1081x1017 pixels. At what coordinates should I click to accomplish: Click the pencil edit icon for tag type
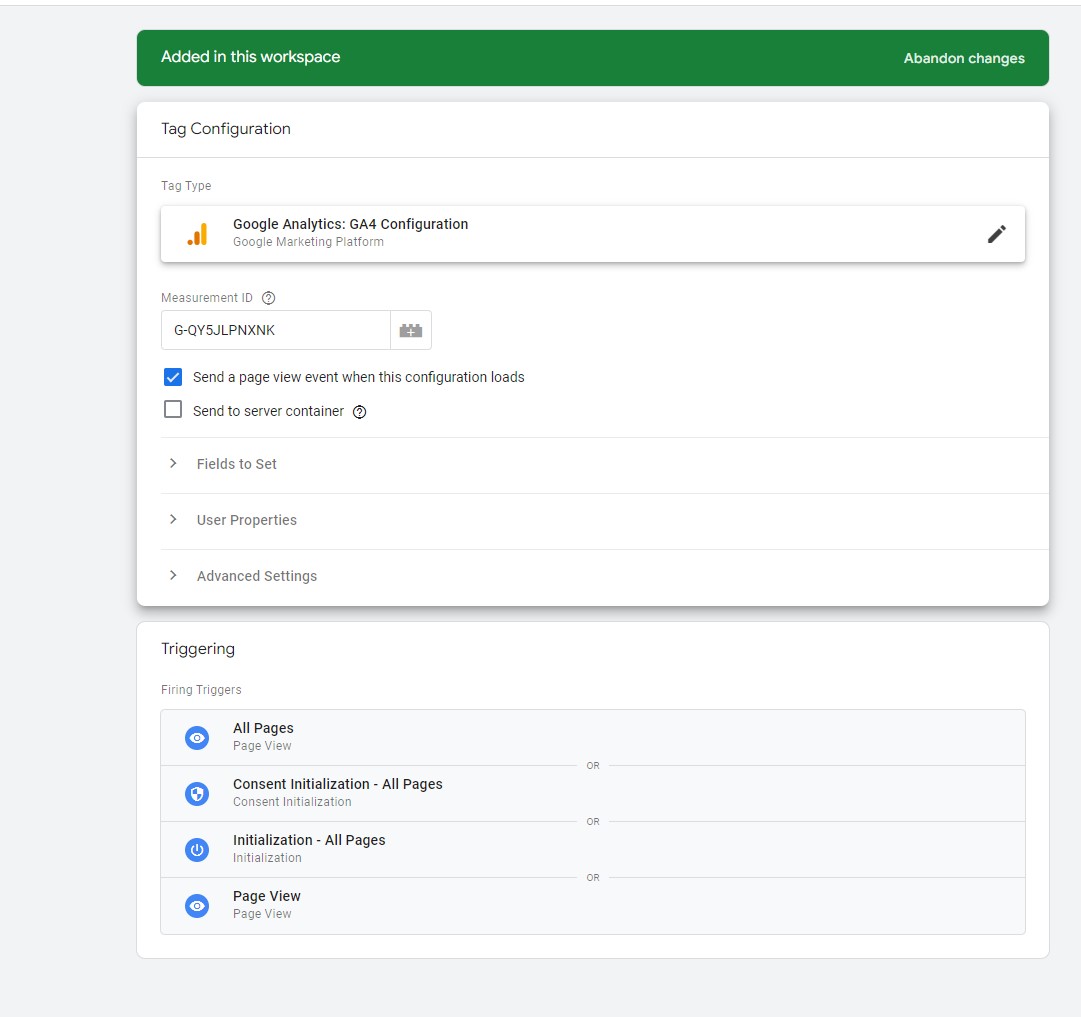(996, 234)
